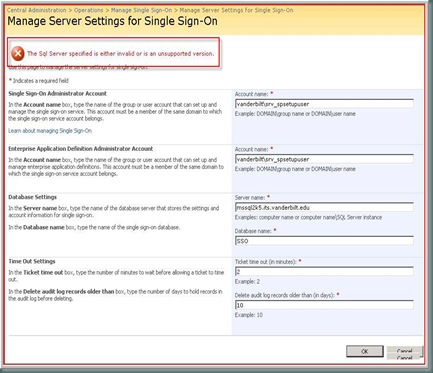433x373 pixels.
Task: Open Central Administration breadcrumb link
Action: click(37, 10)
